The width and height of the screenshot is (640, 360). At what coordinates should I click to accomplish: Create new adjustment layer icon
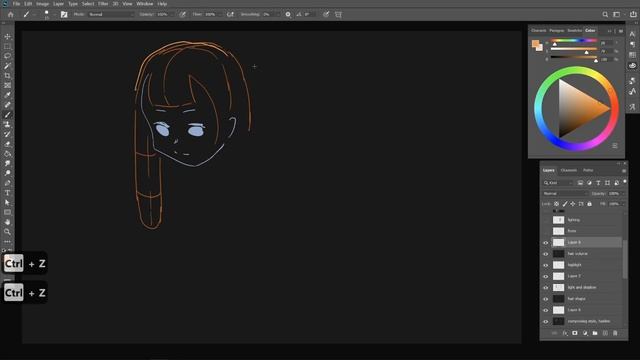(585, 333)
